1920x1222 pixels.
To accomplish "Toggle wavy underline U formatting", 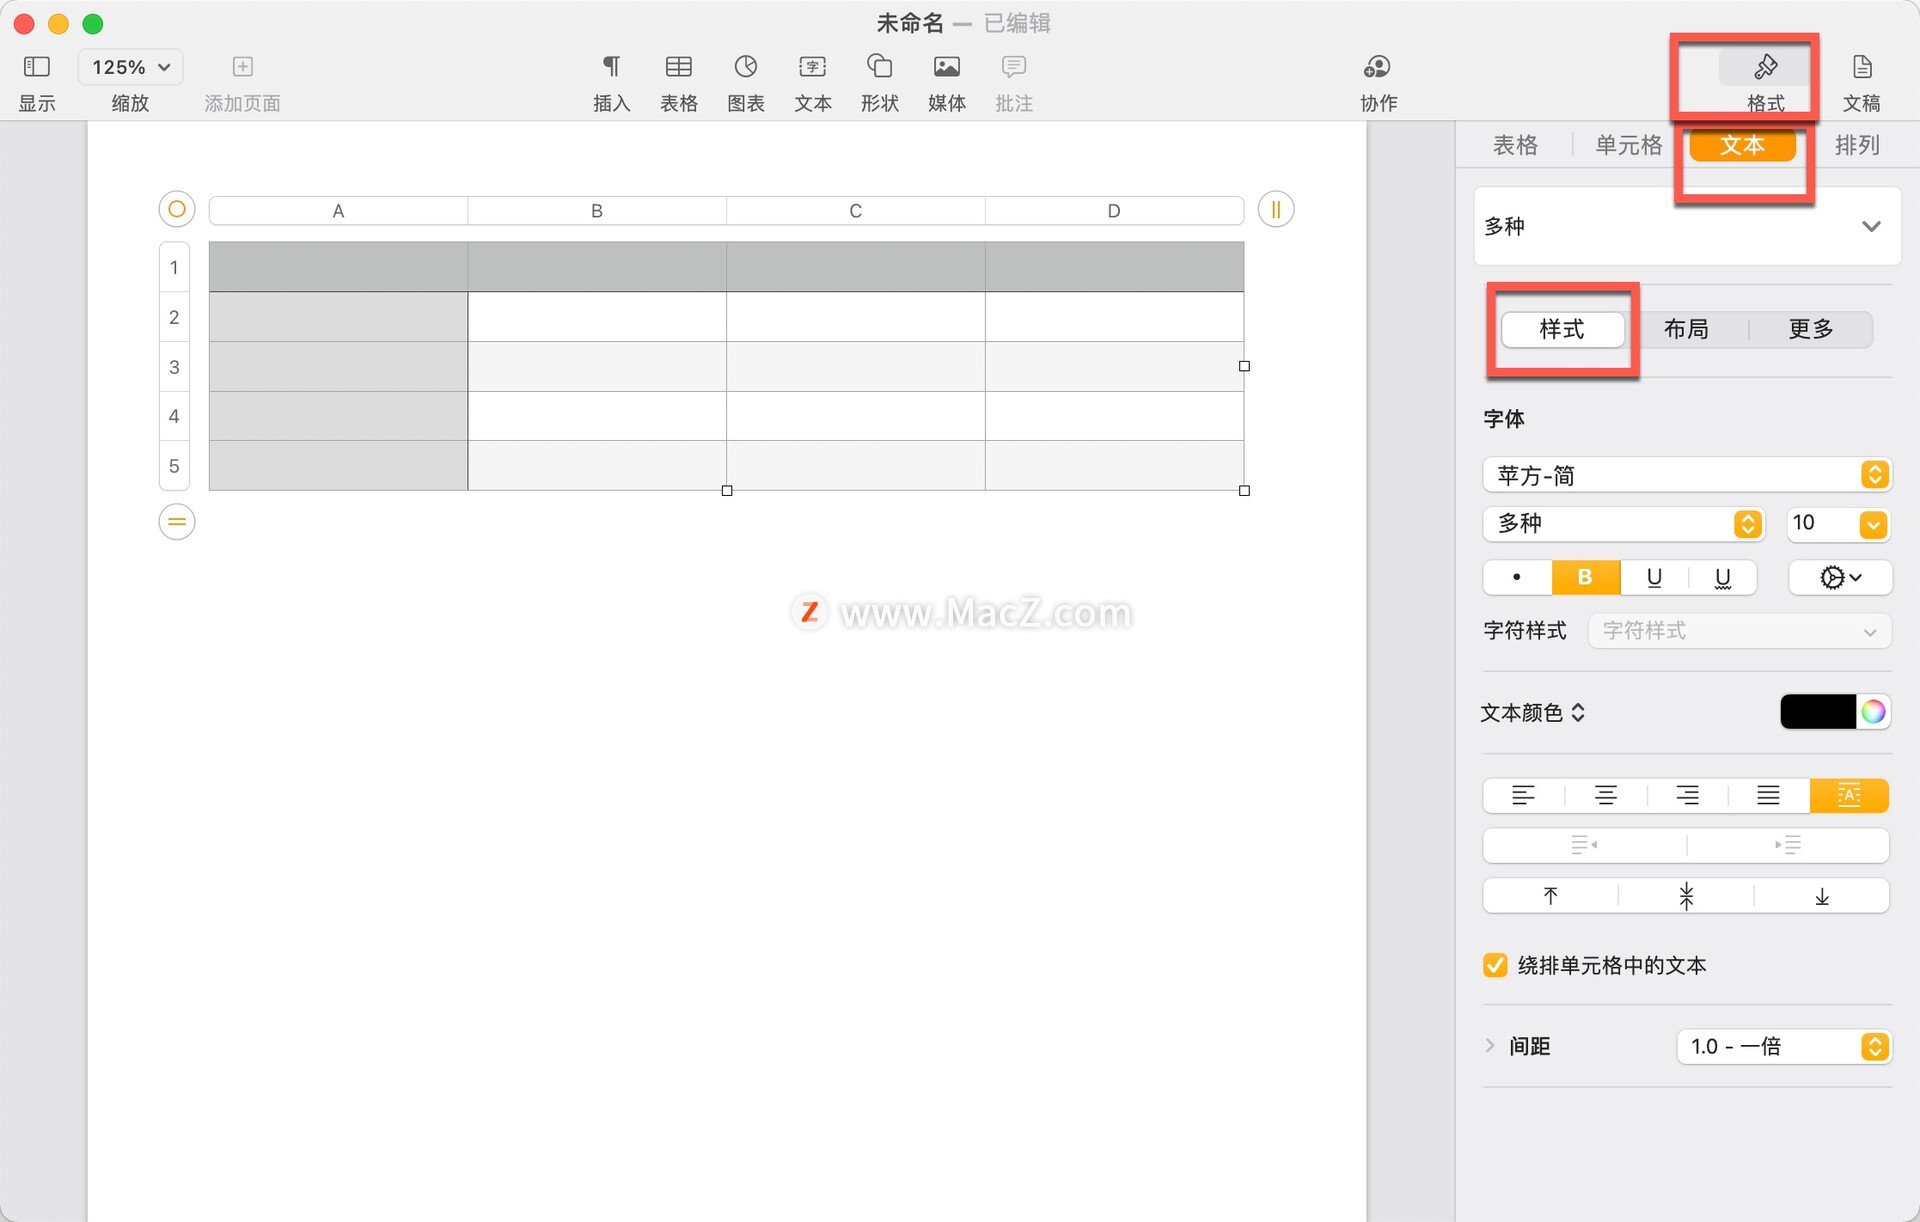I will (1723, 577).
